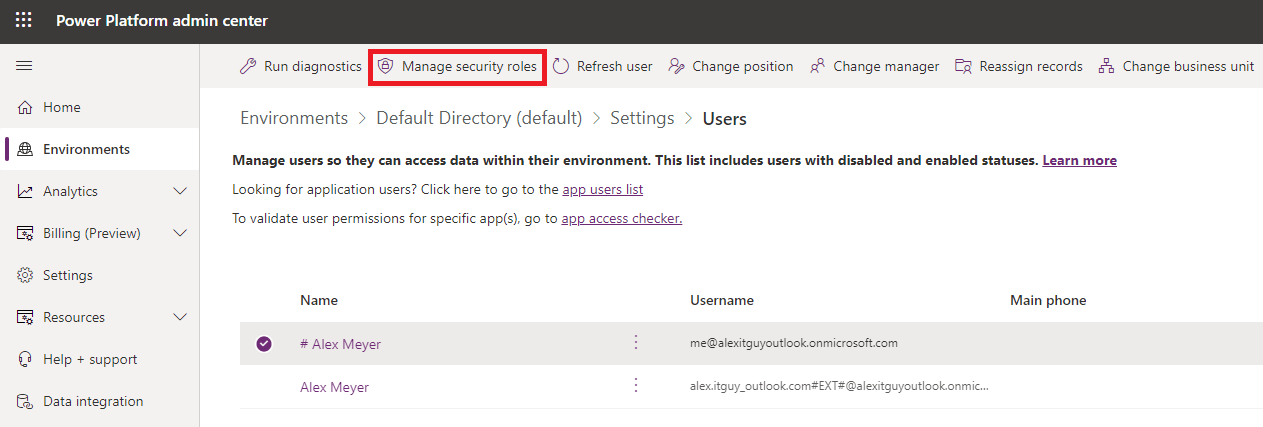Open Analytics in the sidebar
This screenshot has height=427, width=1263.
tap(70, 191)
